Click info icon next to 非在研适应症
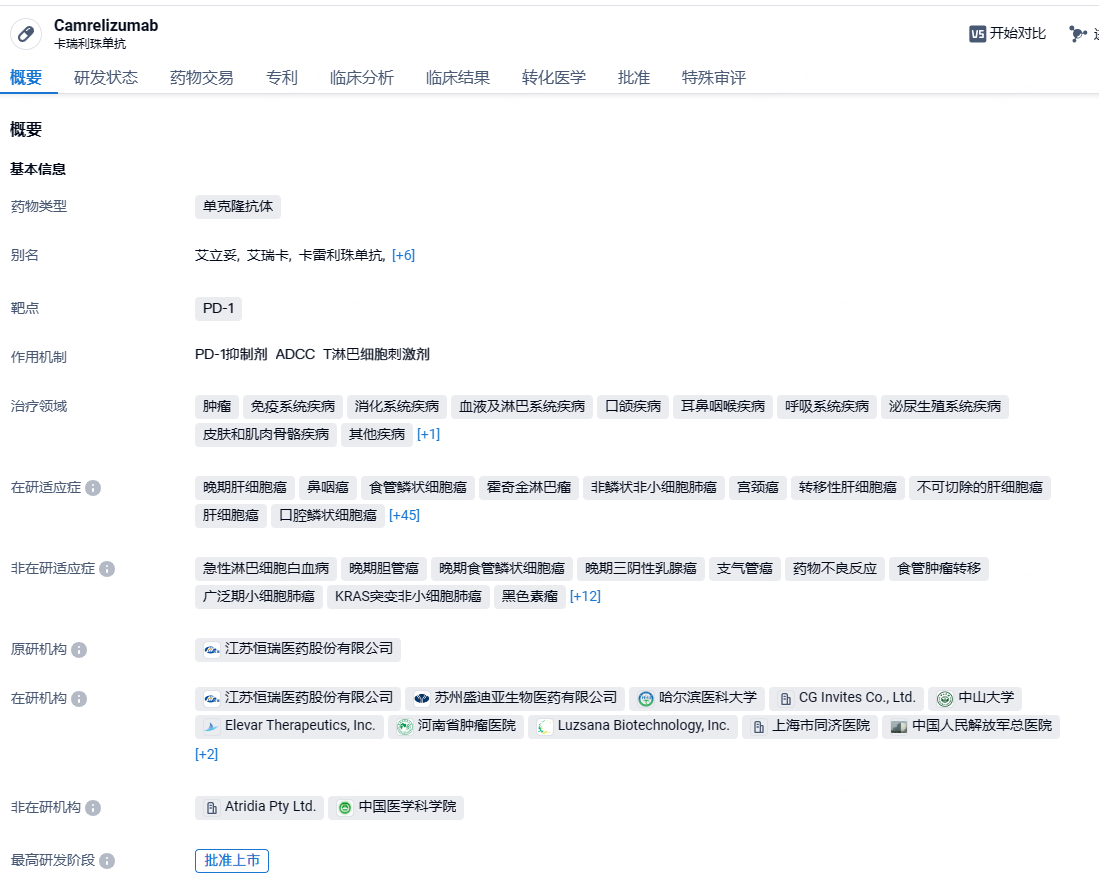This screenshot has width=1099, height=894. (107, 569)
